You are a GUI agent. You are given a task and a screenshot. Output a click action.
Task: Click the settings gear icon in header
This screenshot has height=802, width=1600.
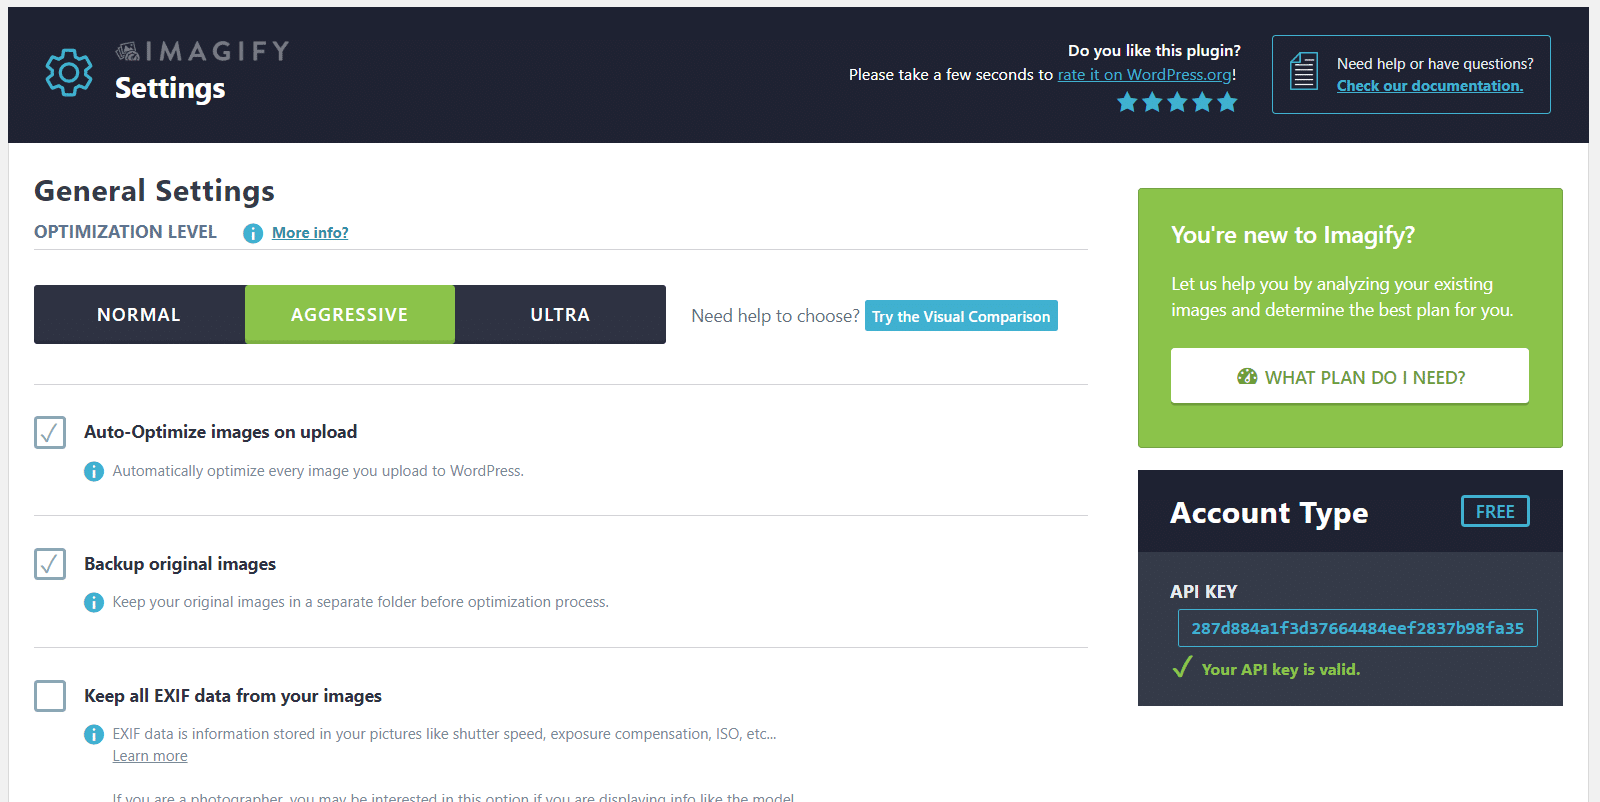point(69,72)
